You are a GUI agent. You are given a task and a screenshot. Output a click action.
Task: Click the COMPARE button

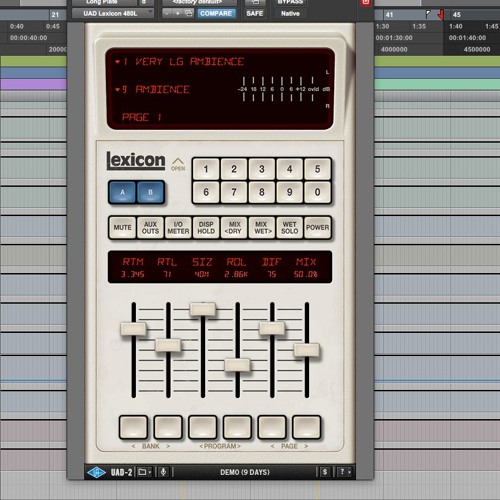point(216,13)
